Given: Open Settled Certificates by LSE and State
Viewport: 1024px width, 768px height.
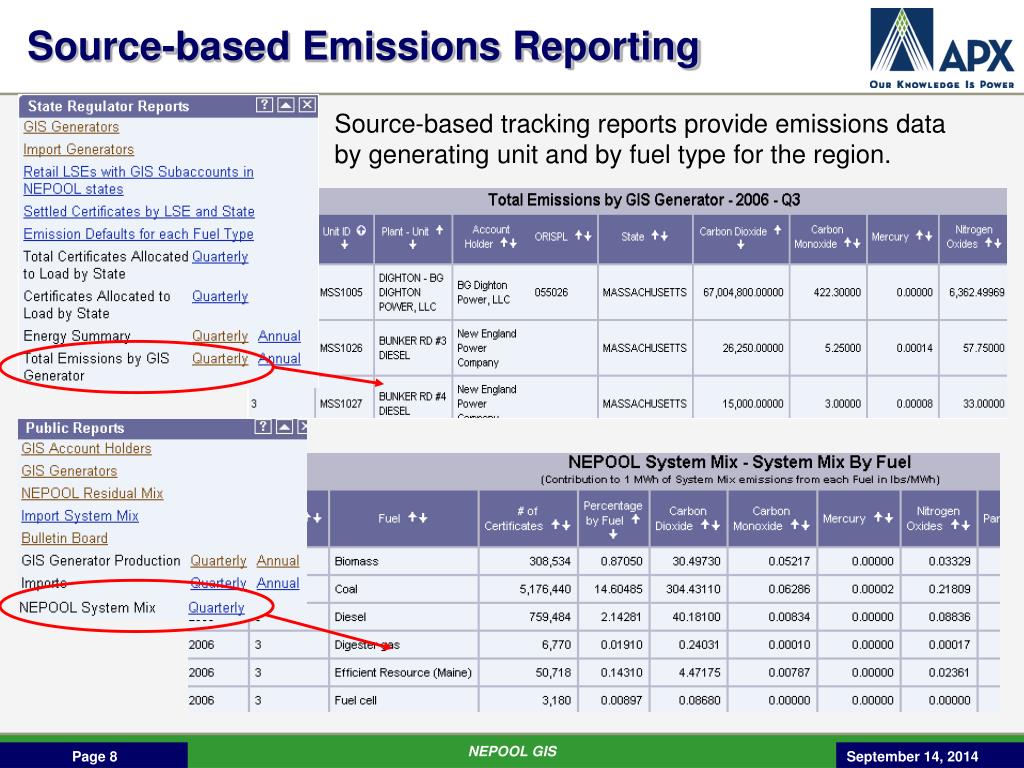Looking at the screenshot, I should [x=139, y=211].
